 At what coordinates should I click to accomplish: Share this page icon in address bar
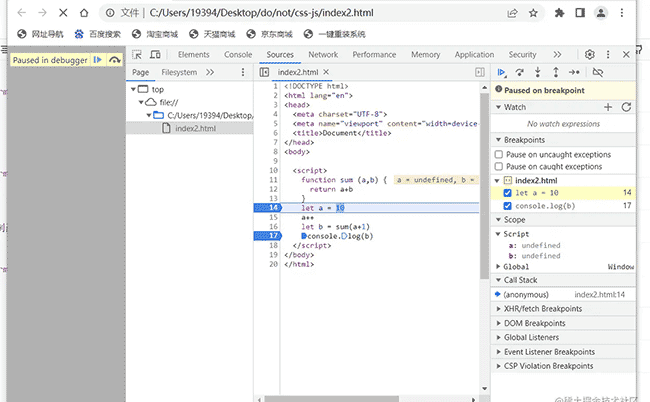[x=512, y=13]
